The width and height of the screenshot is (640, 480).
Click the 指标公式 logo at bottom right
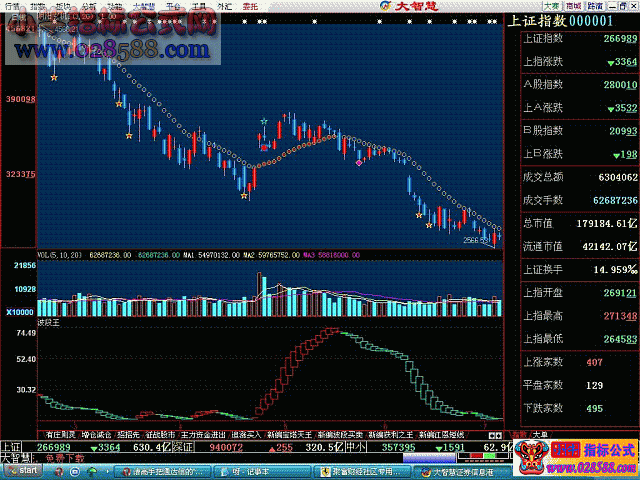tap(594, 451)
